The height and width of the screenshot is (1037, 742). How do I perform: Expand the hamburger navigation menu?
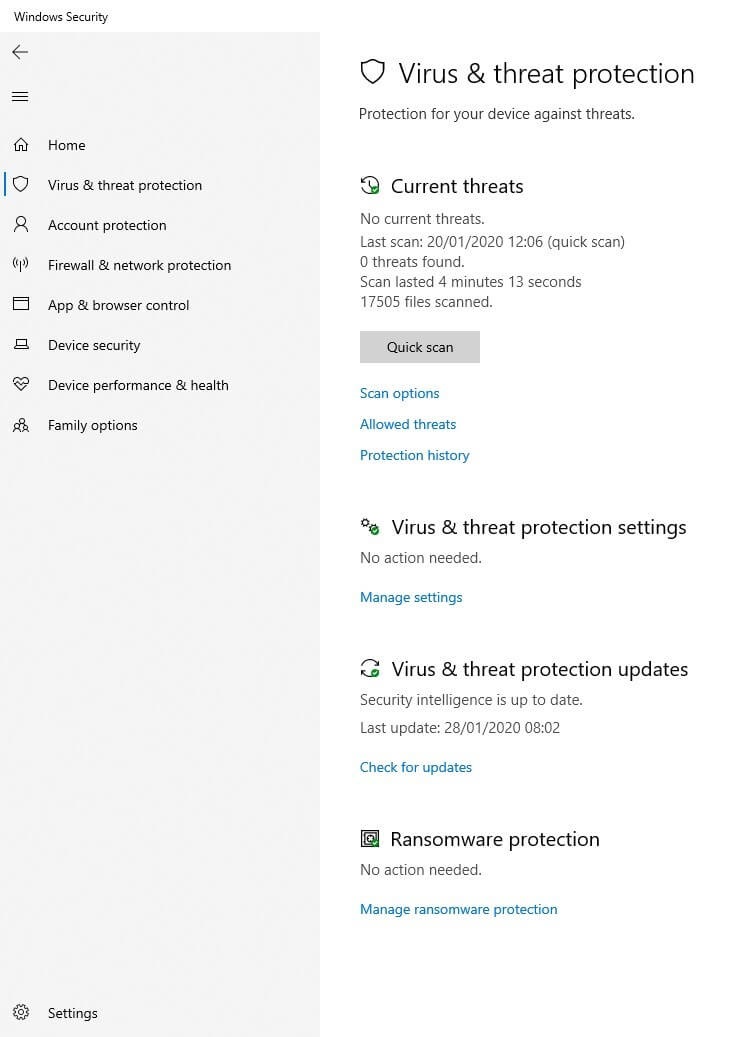20,97
